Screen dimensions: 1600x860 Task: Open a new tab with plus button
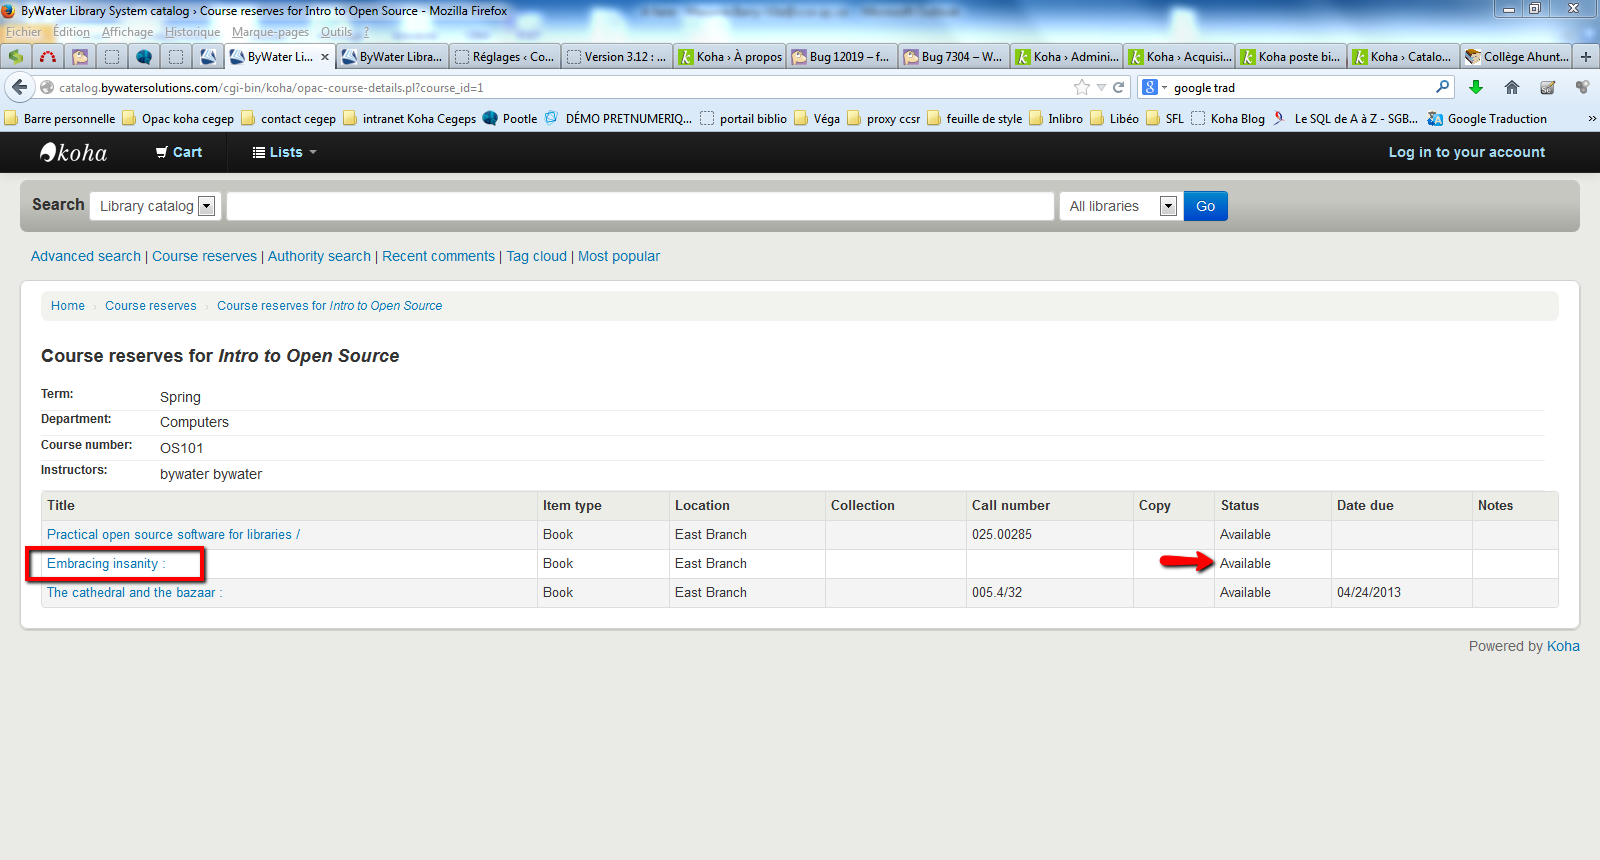coord(1586,57)
